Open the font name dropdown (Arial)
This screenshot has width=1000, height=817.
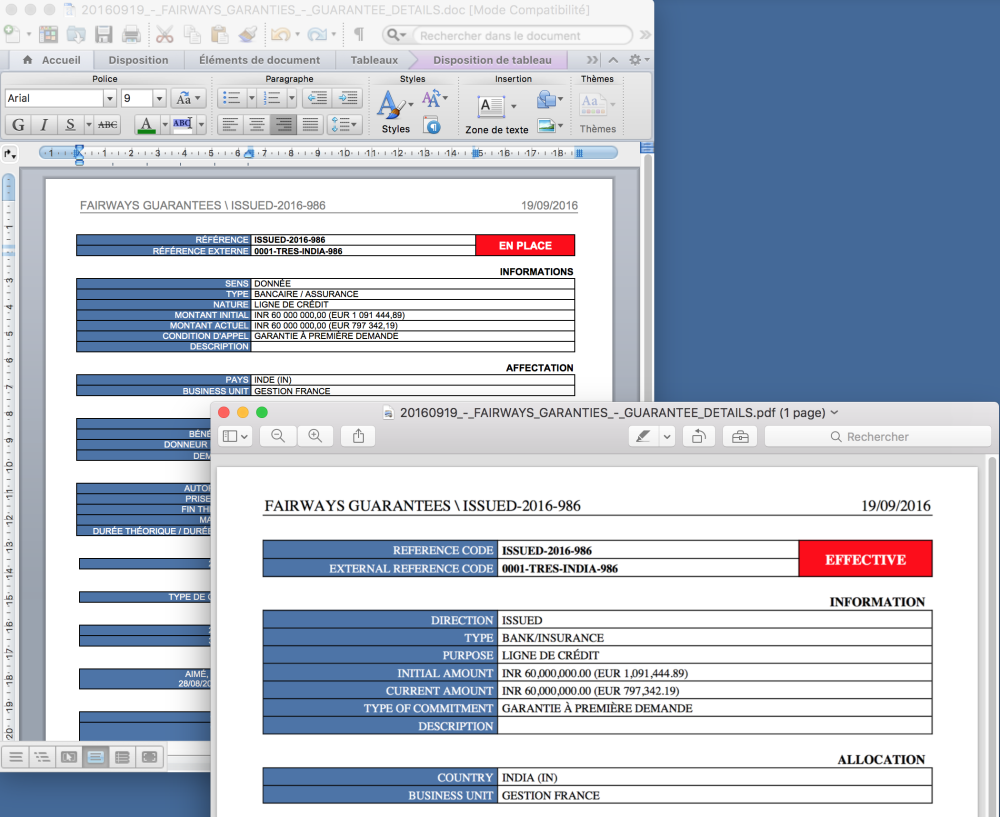point(110,98)
